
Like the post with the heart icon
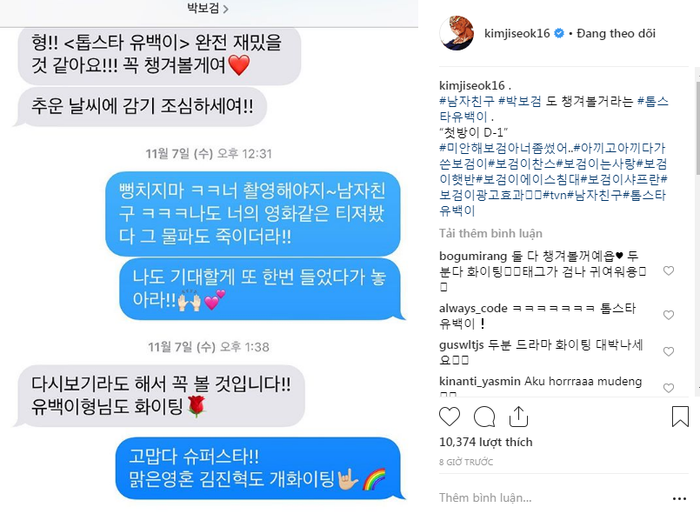click(449, 417)
